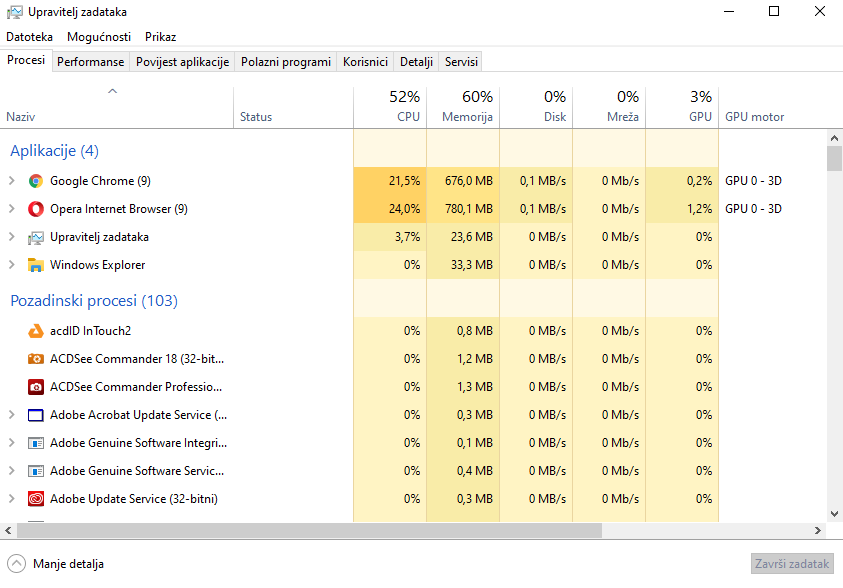The image size is (843, 588).
Task: Click the ACDSee Commander Professional icon
Action: click(35, 387)
